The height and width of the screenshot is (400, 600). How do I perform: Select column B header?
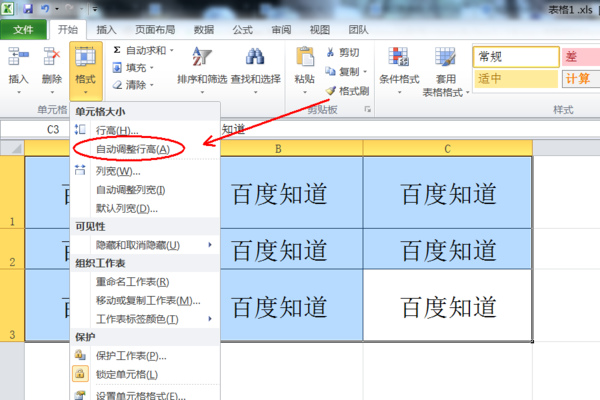(x=291, y=149)
